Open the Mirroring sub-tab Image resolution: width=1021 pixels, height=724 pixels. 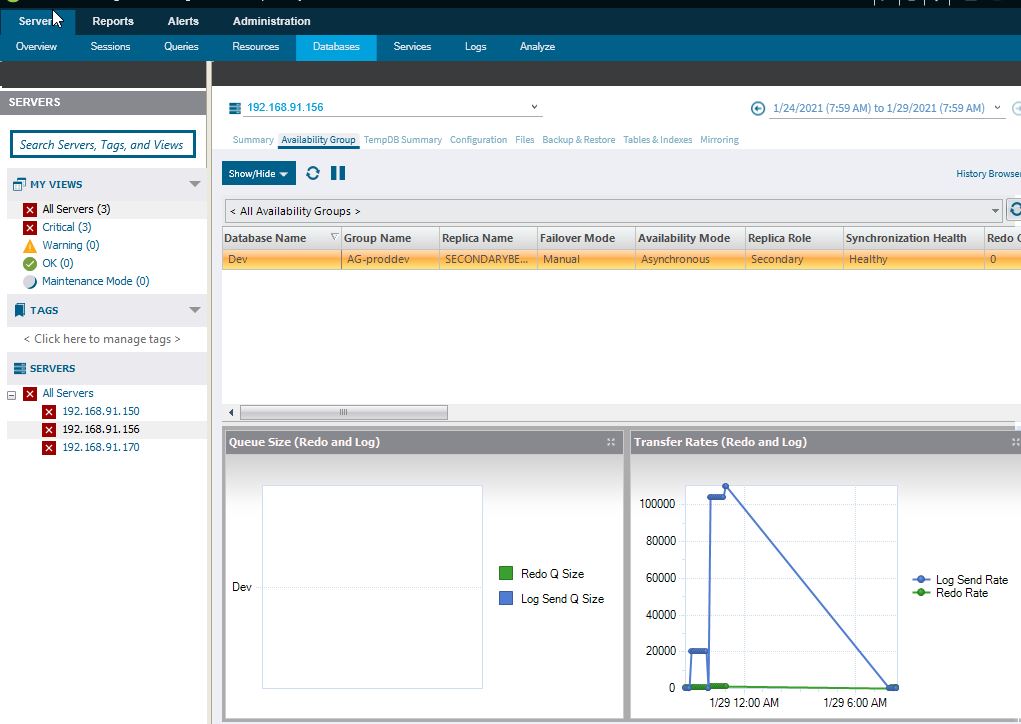[x=720, y=140]
